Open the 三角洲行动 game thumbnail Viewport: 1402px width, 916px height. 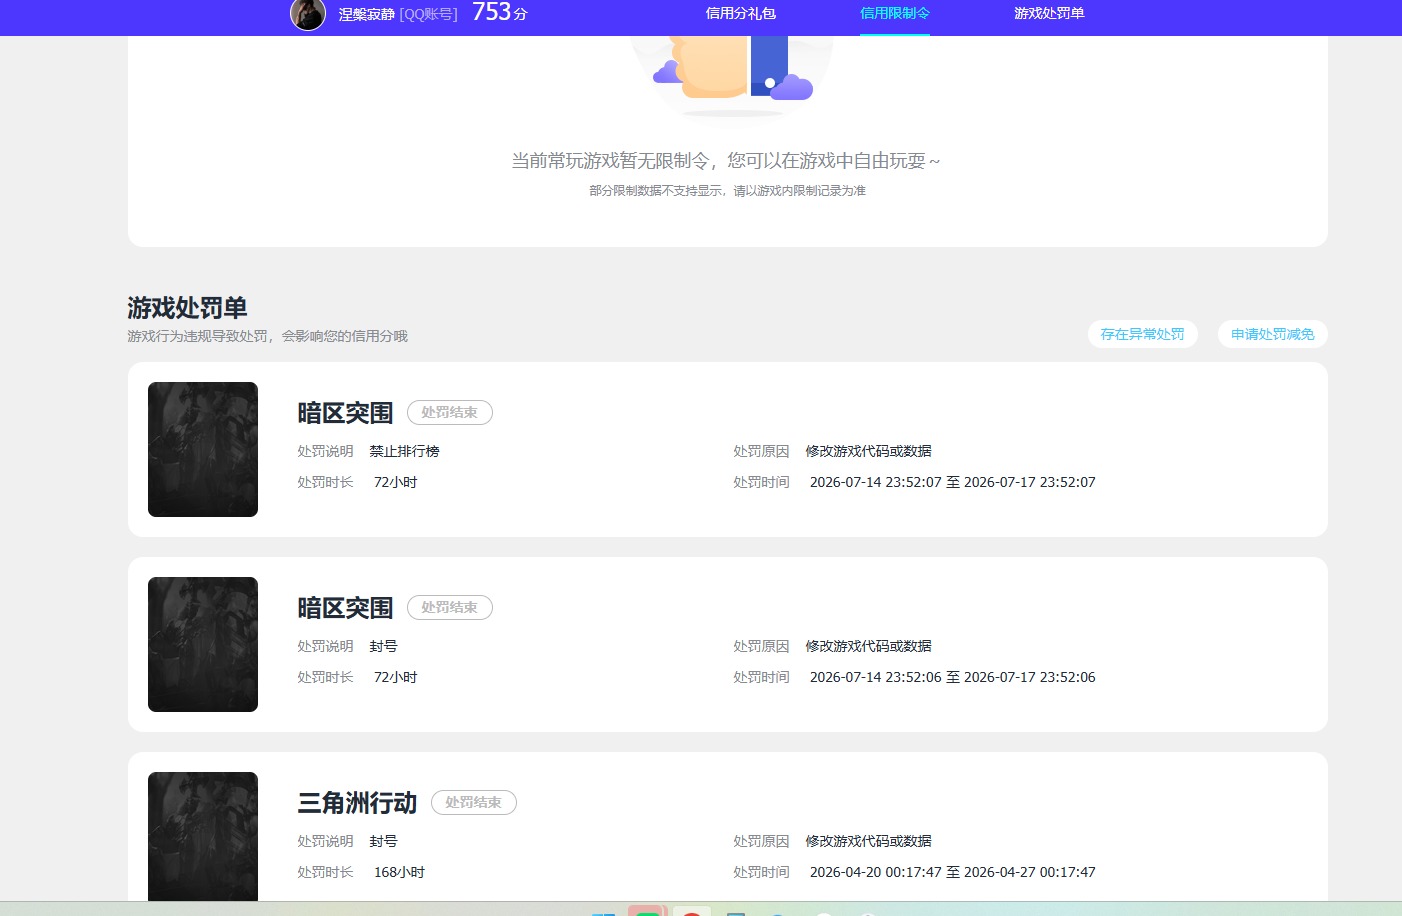pyautogui.click(x=203, y=836)
